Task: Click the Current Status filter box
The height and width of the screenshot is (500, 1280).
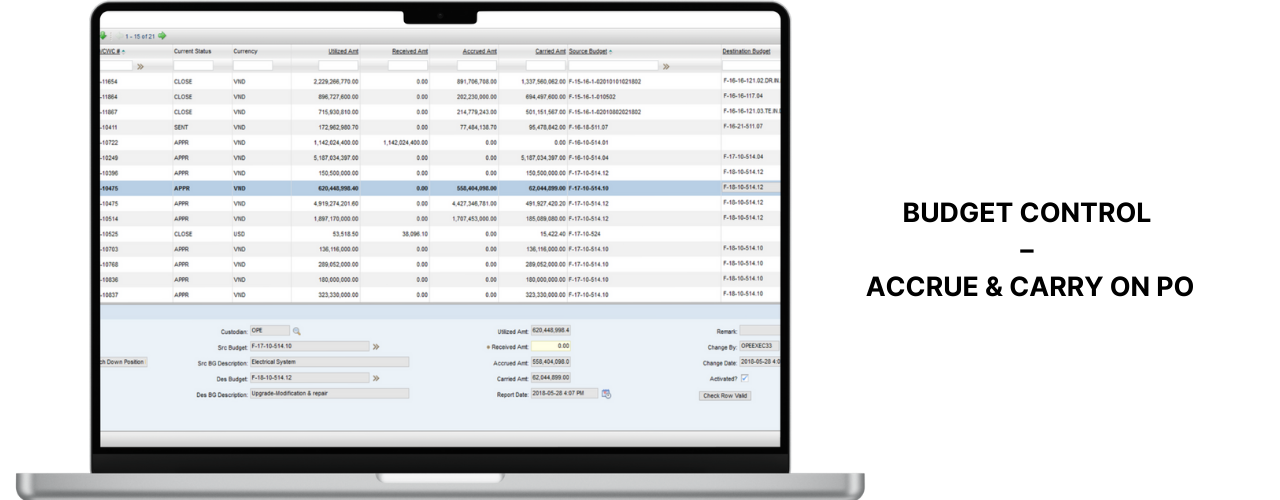Action: pyautogui.click(x=193, y=67)
